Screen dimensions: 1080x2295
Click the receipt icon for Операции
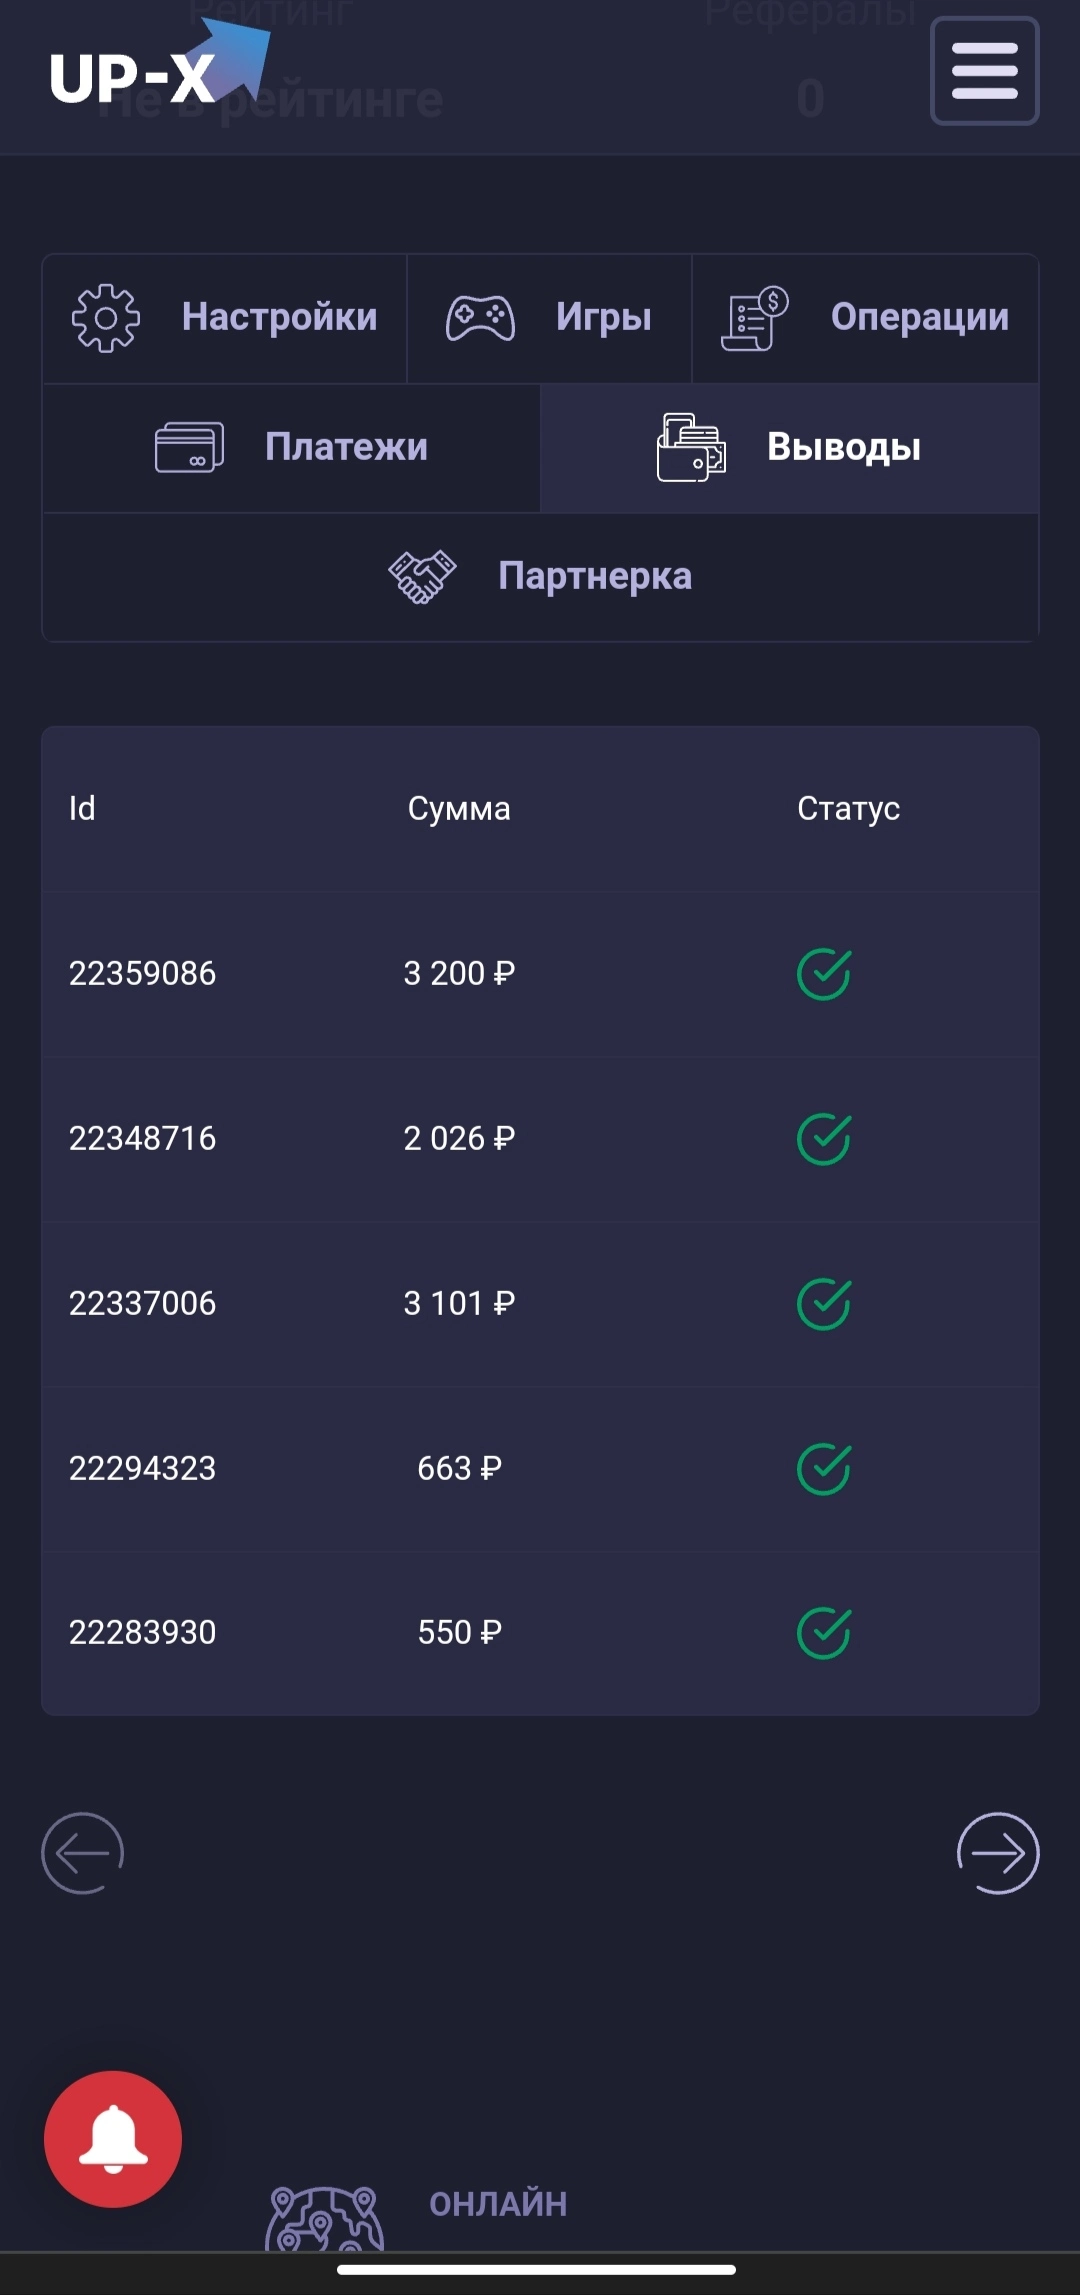pos(755,318)
